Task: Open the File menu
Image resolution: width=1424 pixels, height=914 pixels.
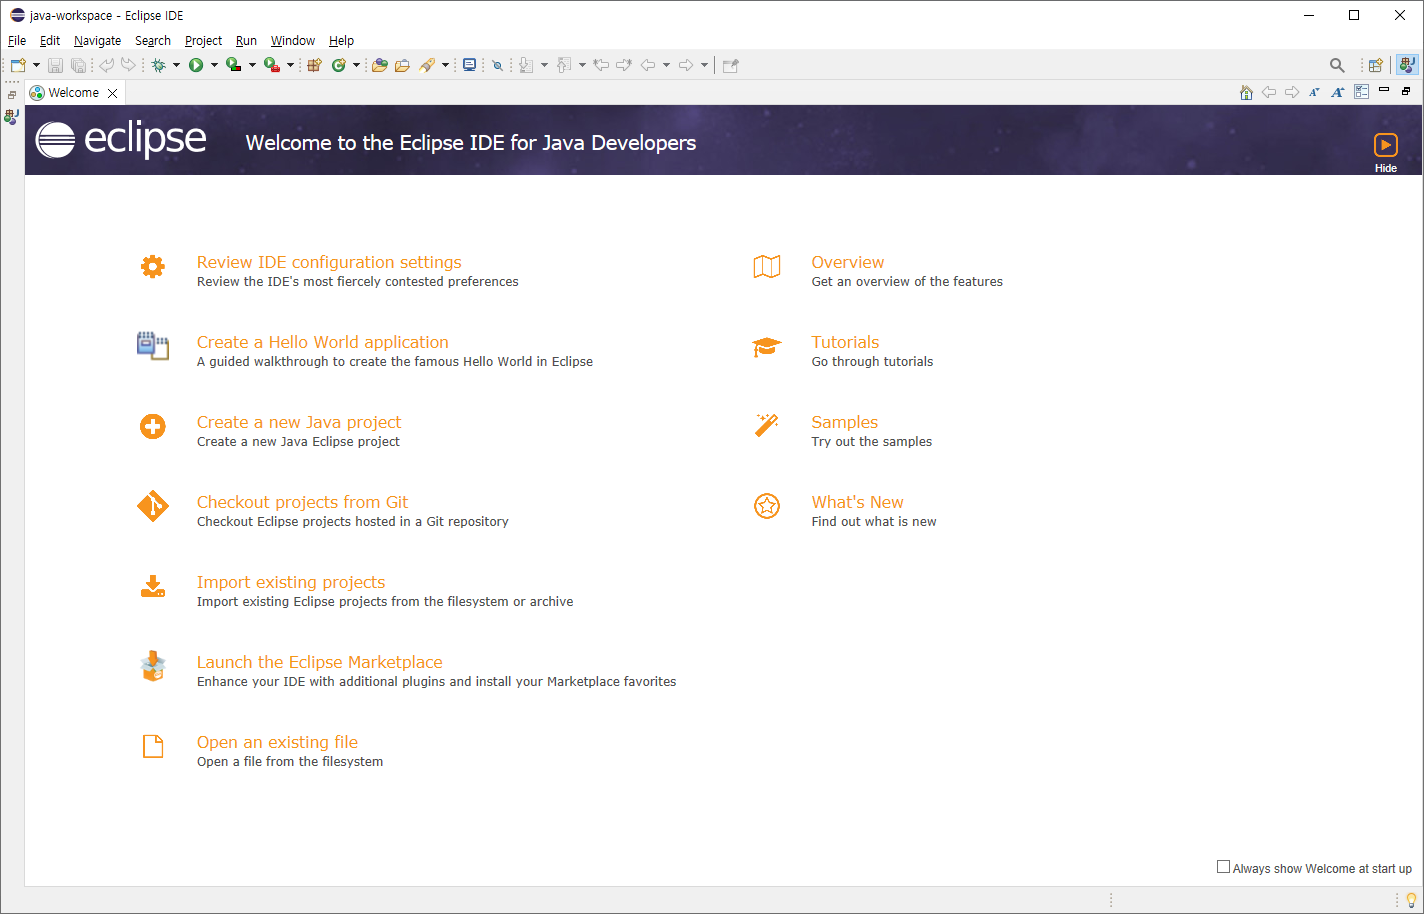Action: [x=17, y=41]
